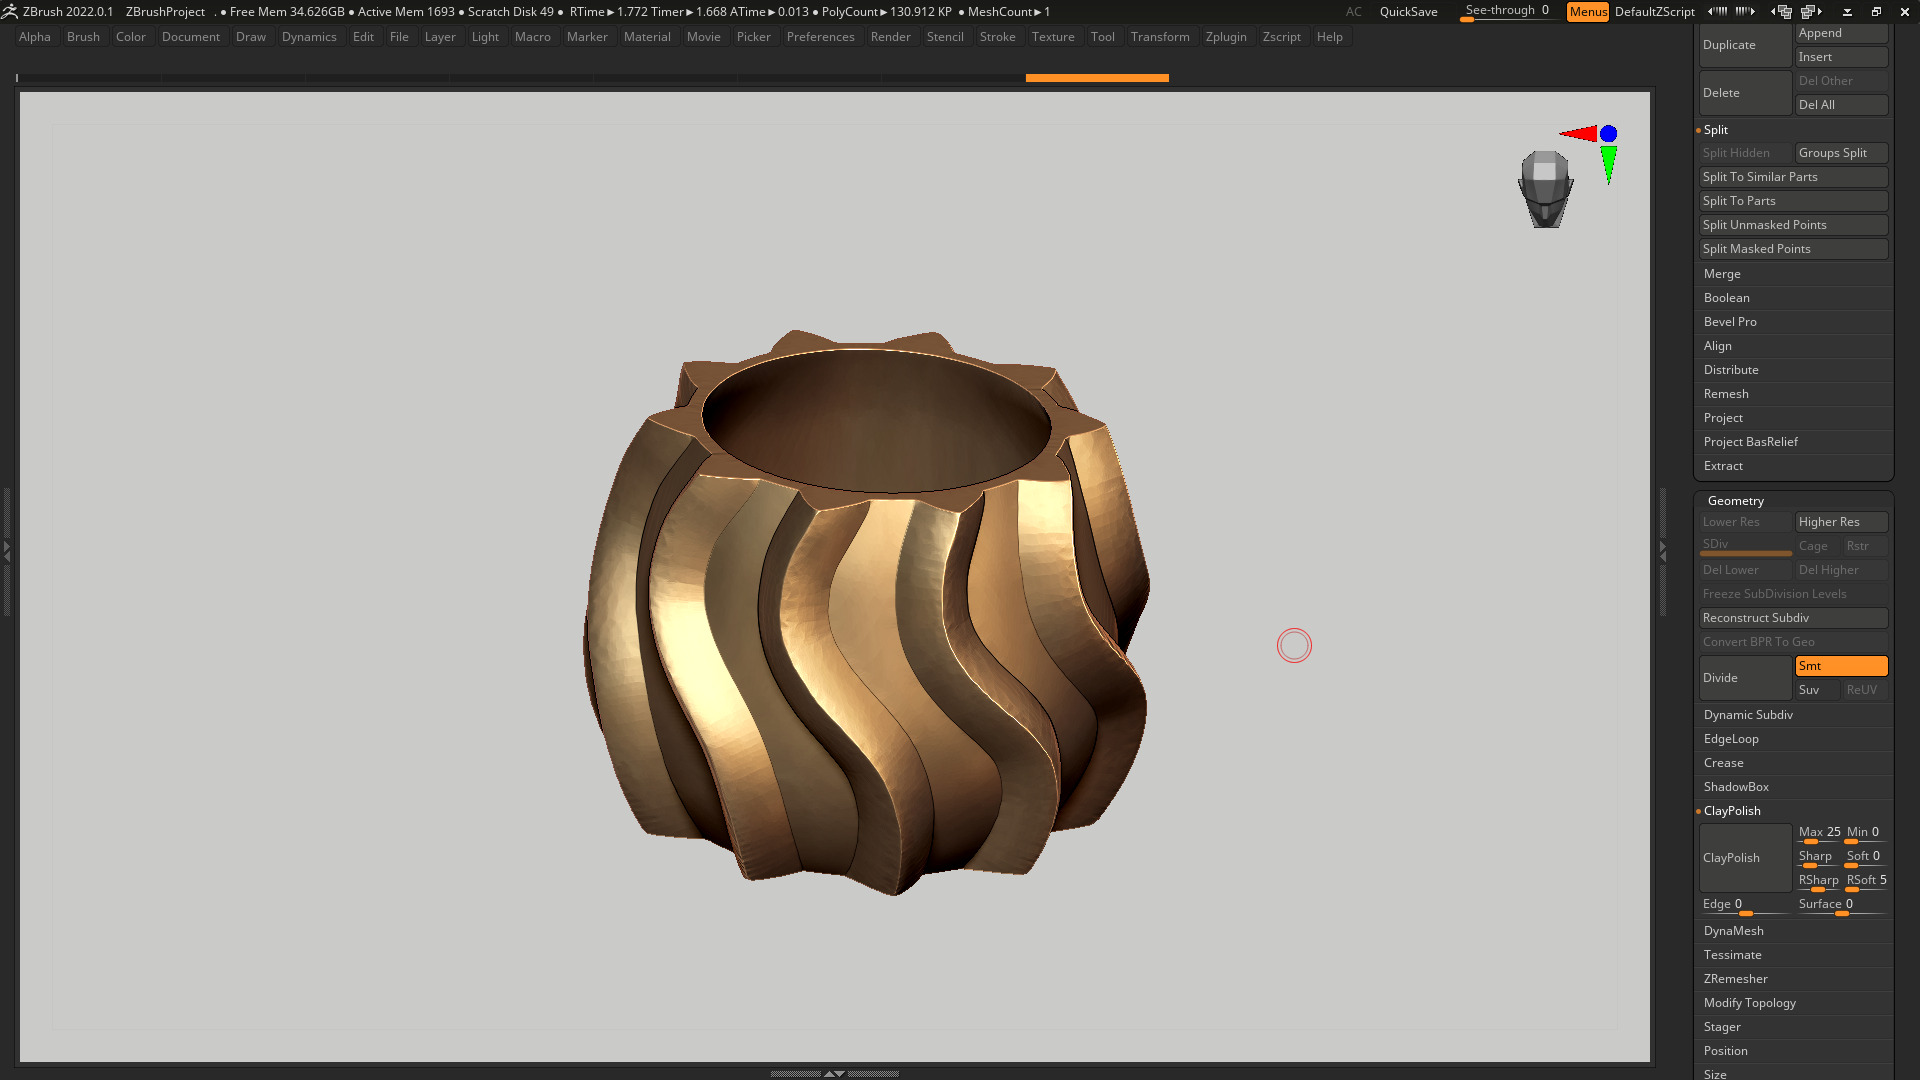Expand the Dynamic Subdiv section
The image size is (1920, 1080).
(x=1748, y=715)
